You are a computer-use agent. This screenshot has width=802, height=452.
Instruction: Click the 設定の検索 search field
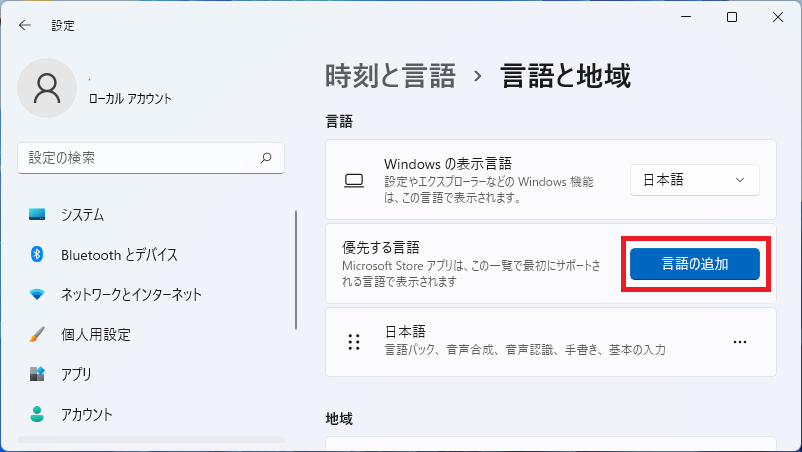pyautogui.click(x=151, y=158)
